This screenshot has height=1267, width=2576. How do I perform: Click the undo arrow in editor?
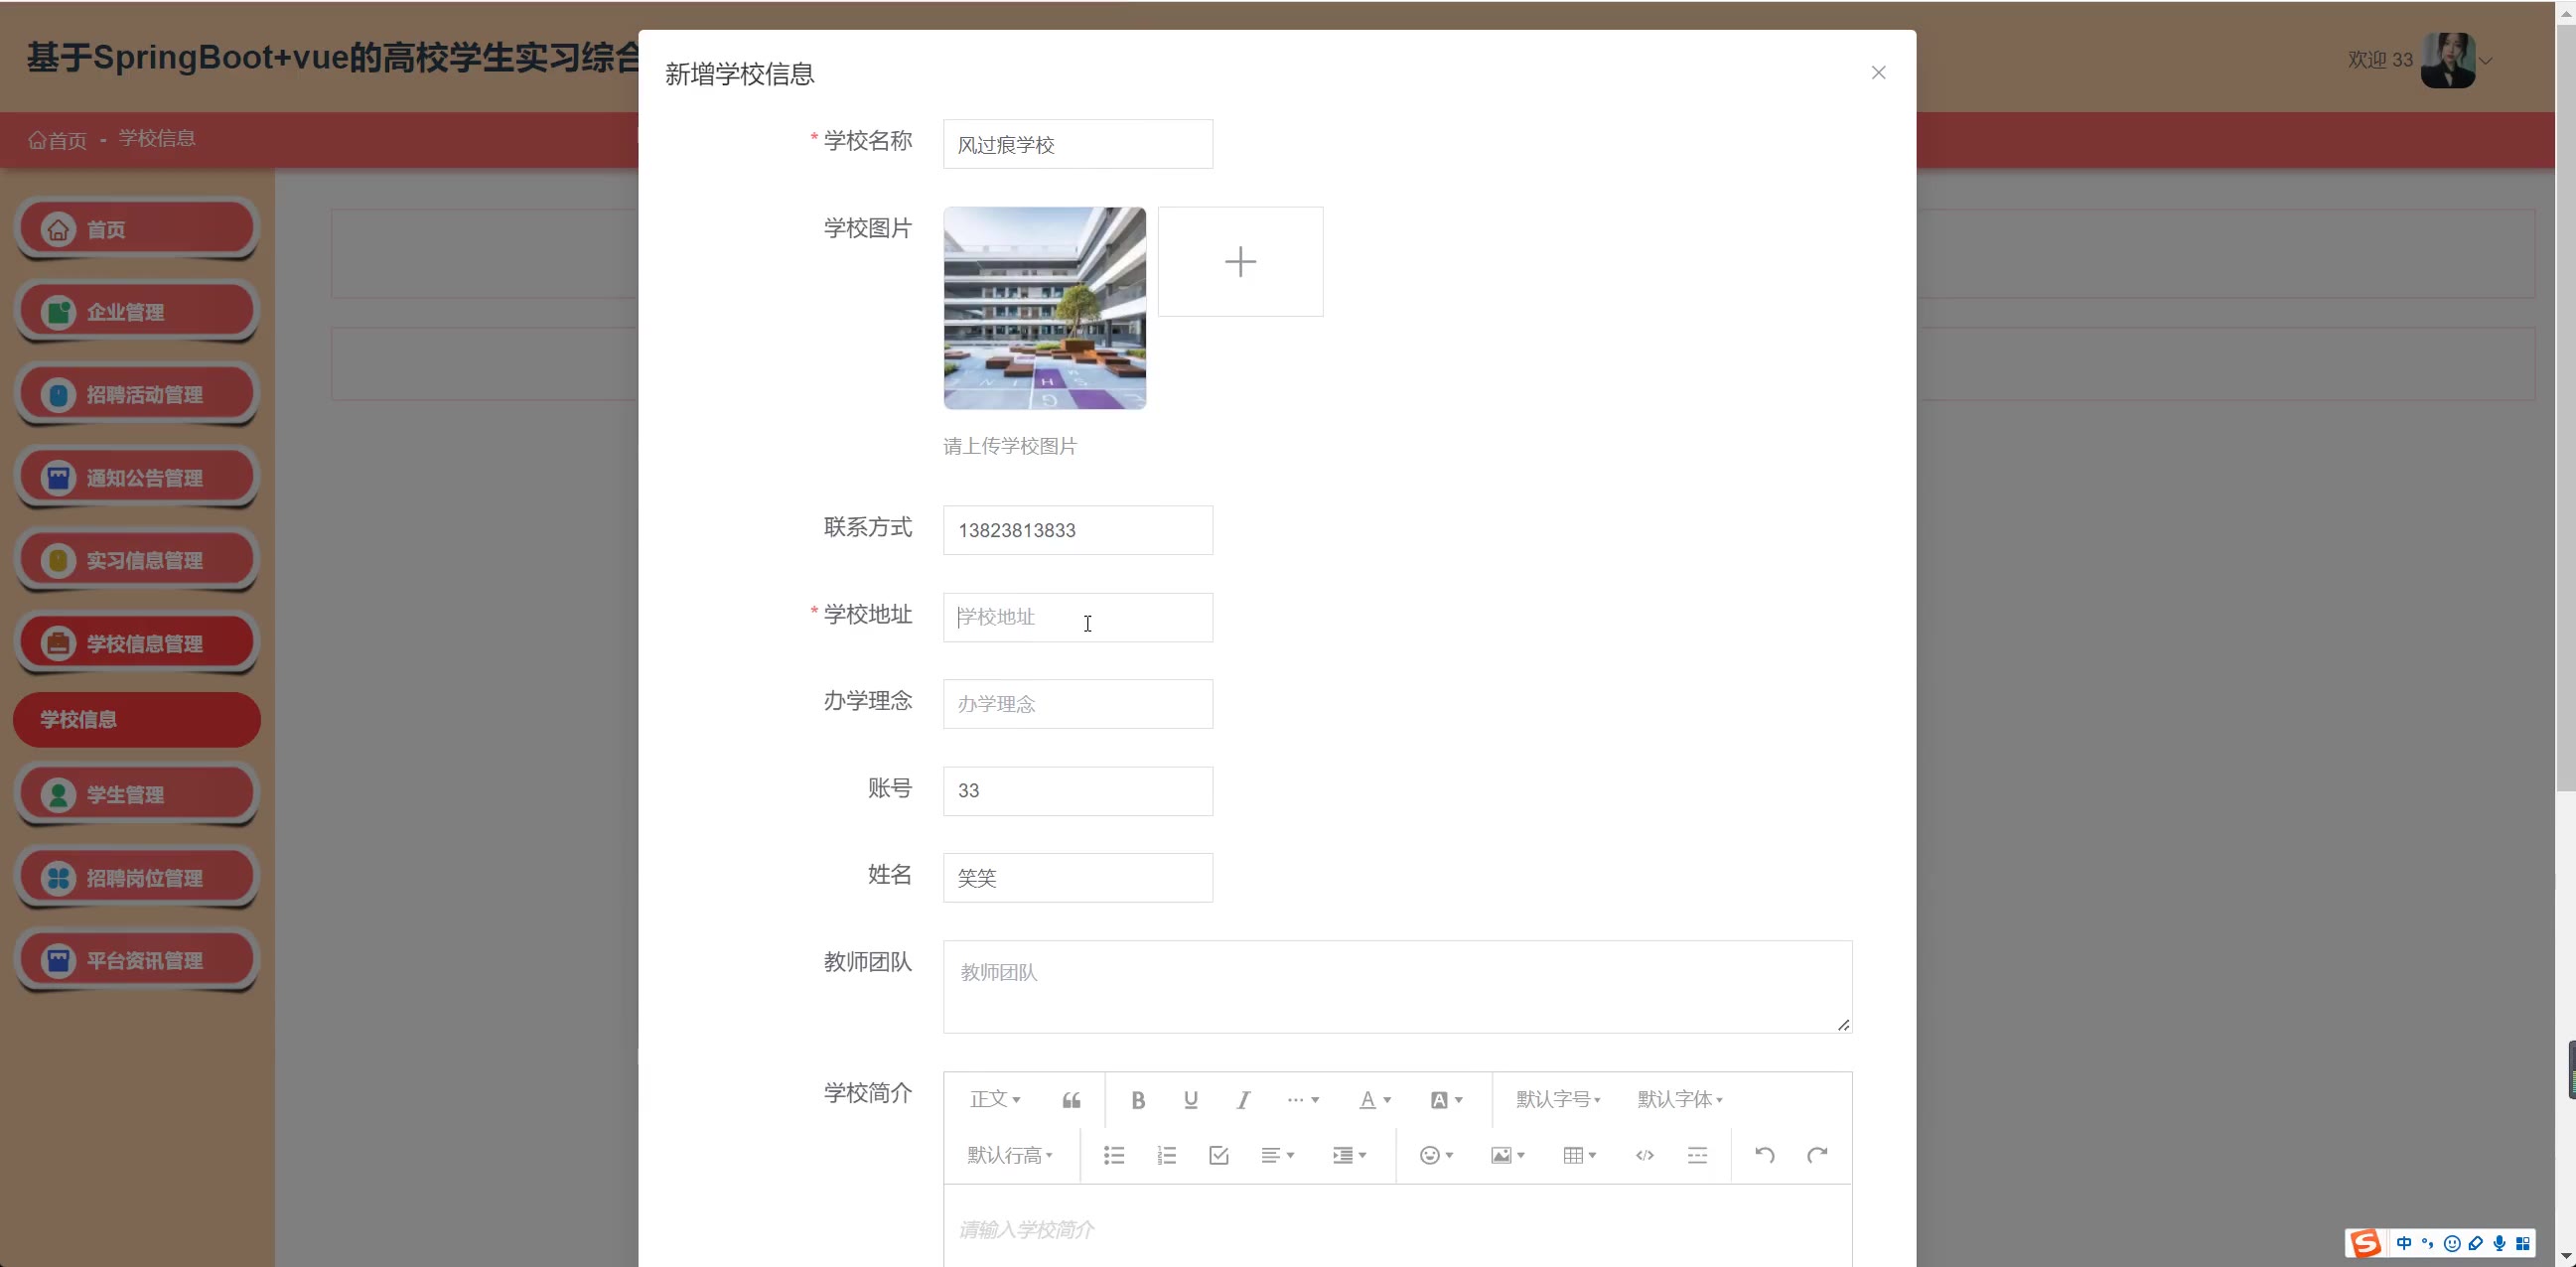point(1764,1156)
